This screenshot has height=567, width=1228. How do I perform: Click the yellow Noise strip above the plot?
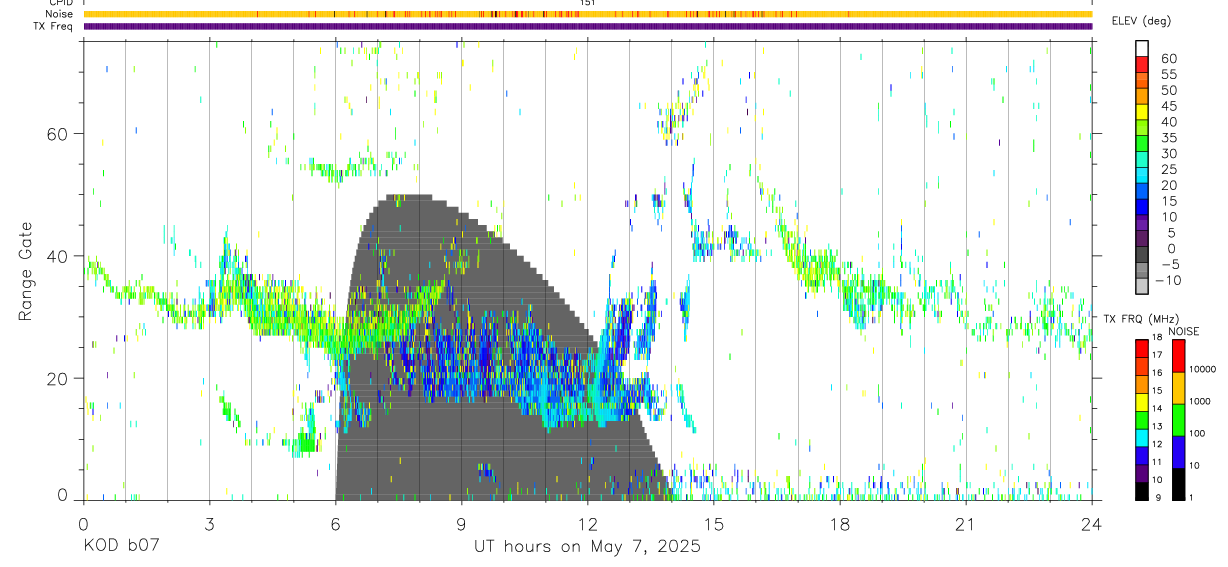pos(587,14)
